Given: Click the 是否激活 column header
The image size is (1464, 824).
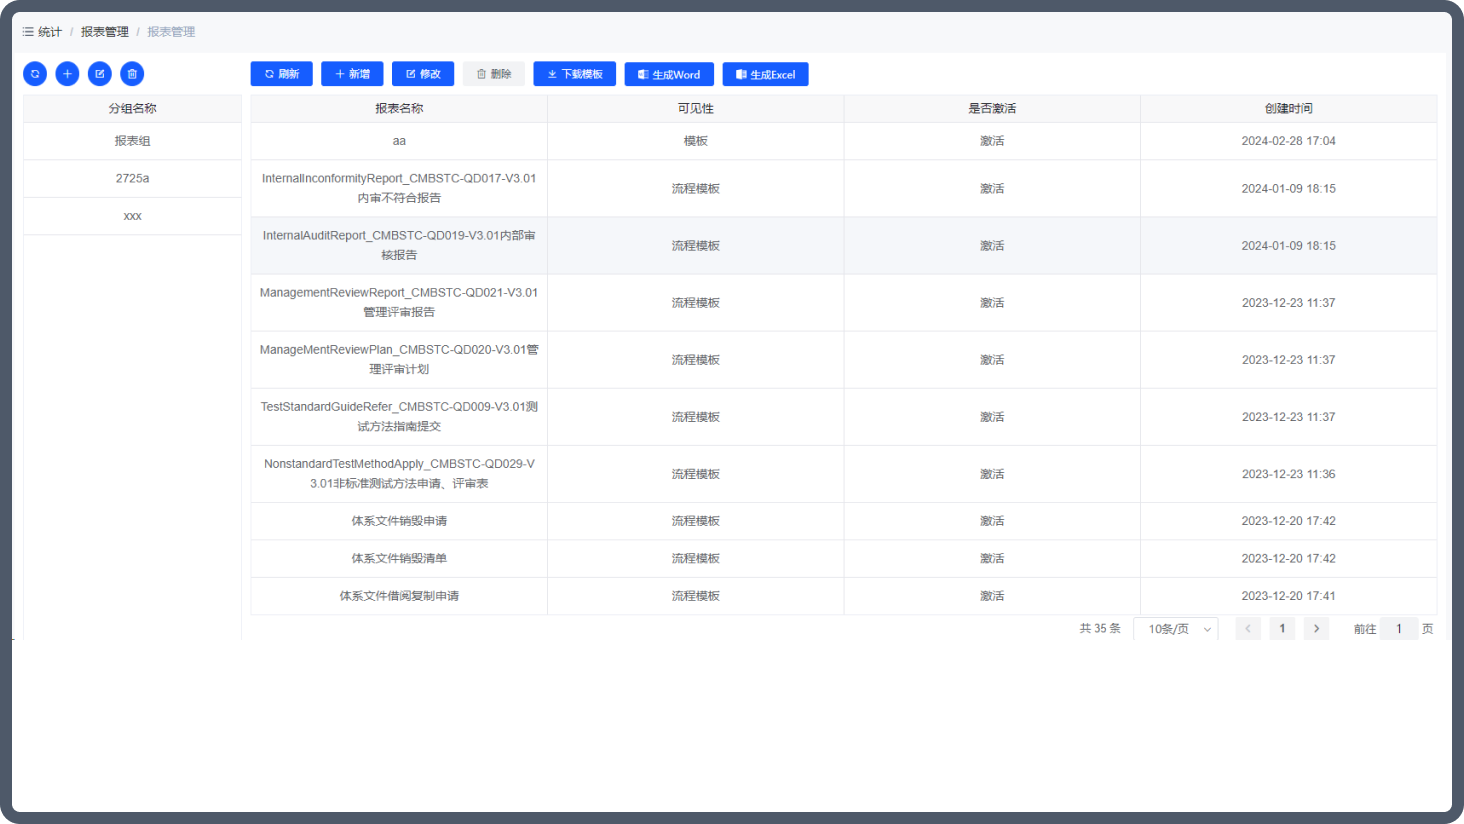Looking at the screenshot, I should point(992,109).
